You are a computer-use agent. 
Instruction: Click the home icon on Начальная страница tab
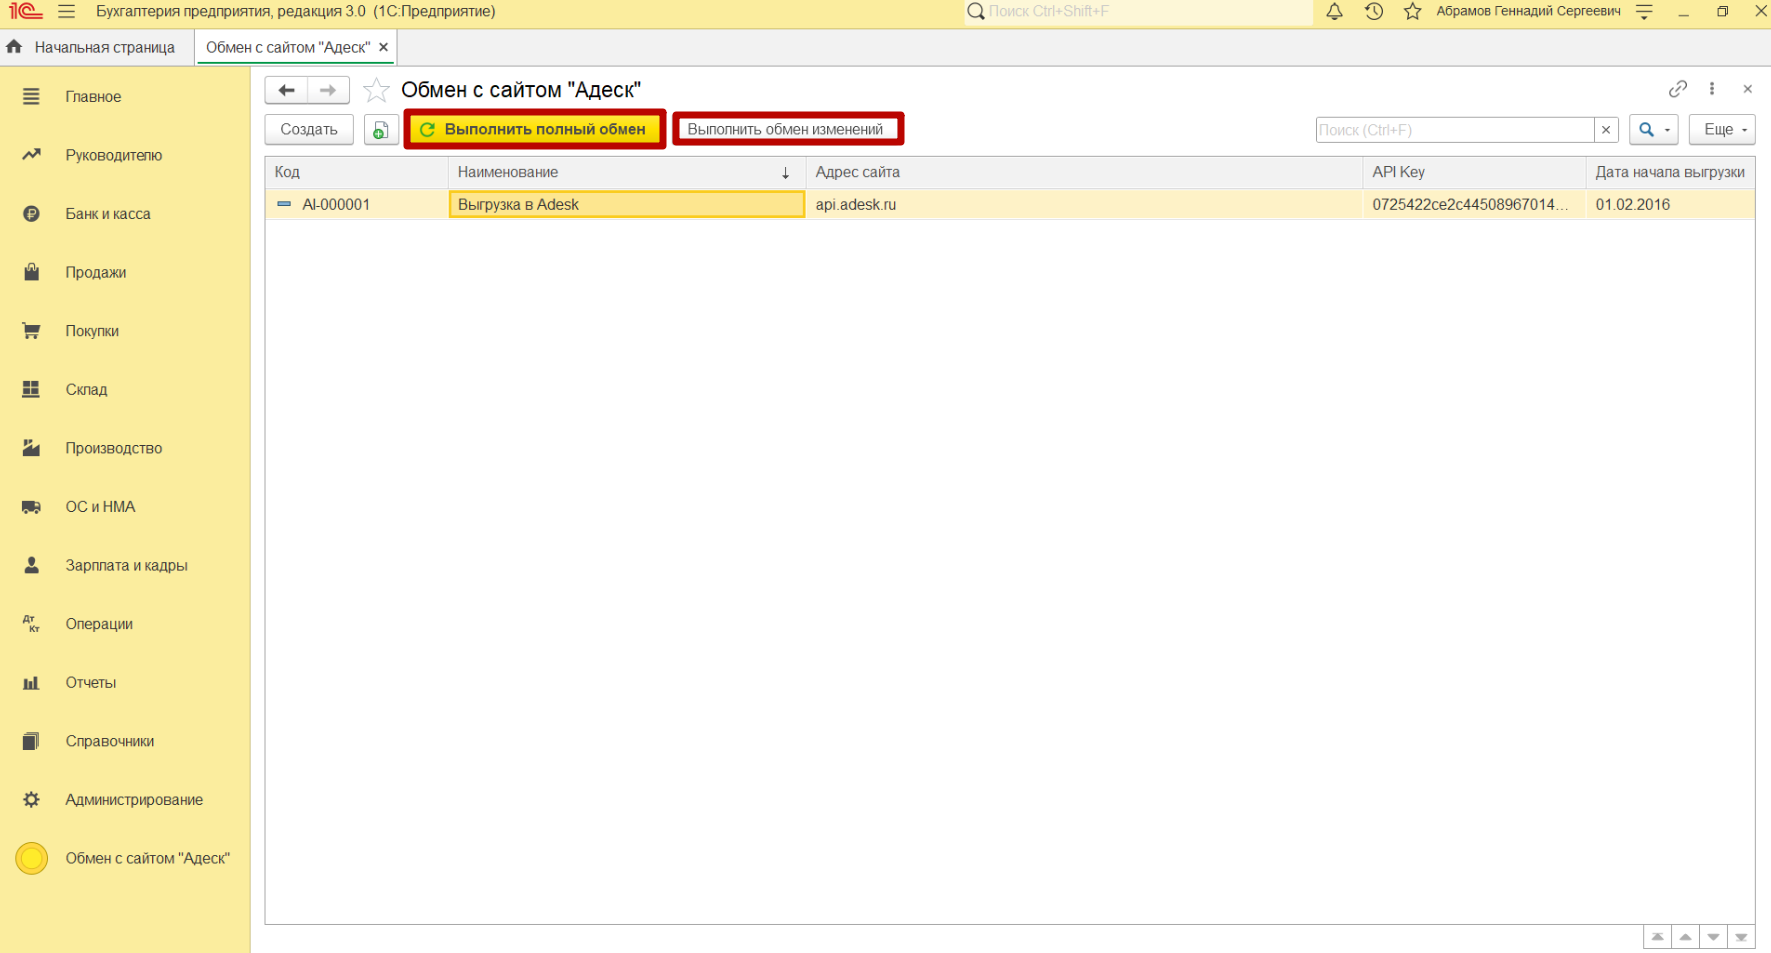(14, 47)
